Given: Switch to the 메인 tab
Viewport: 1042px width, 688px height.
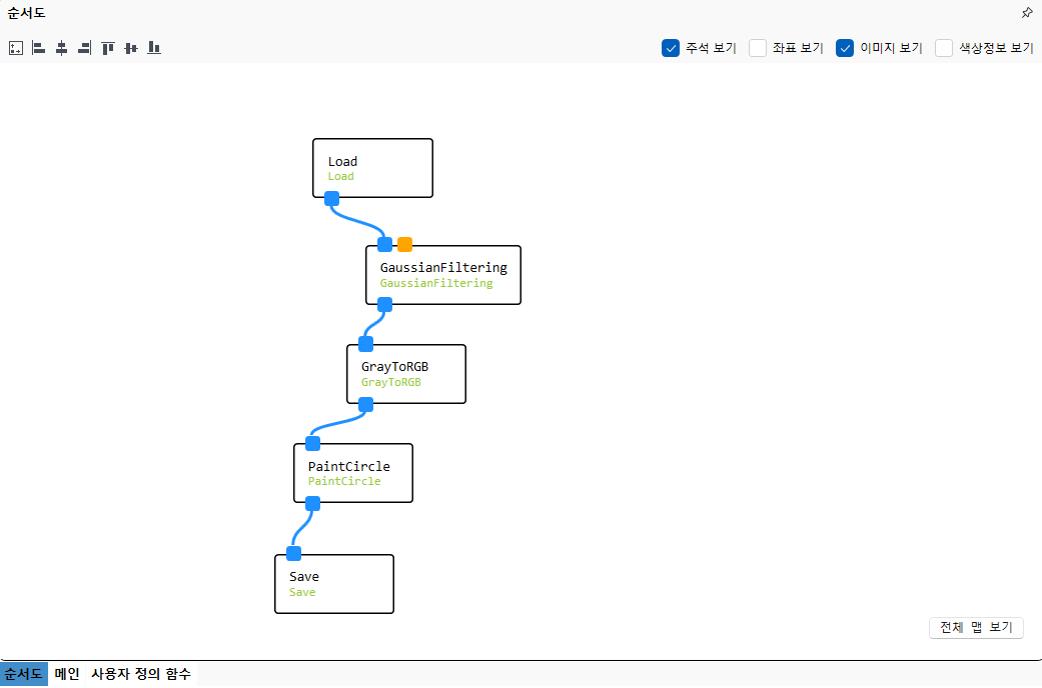Looking at the screenshot, I should click(x=67, y=674).
